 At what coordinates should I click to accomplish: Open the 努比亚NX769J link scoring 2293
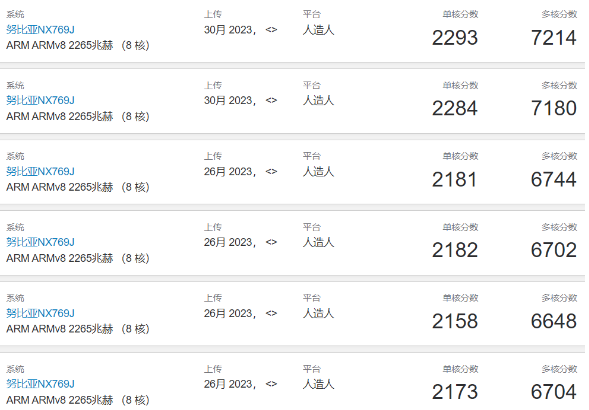click(x=40, y=30)
